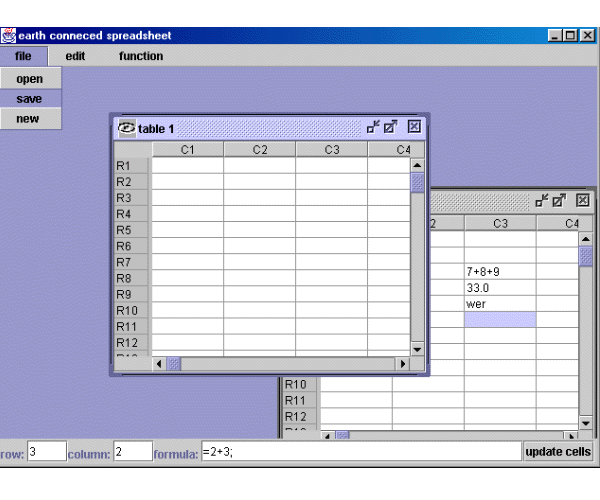Open the function menu
Screen dimensions: 600x500
(x=141, y=56)
